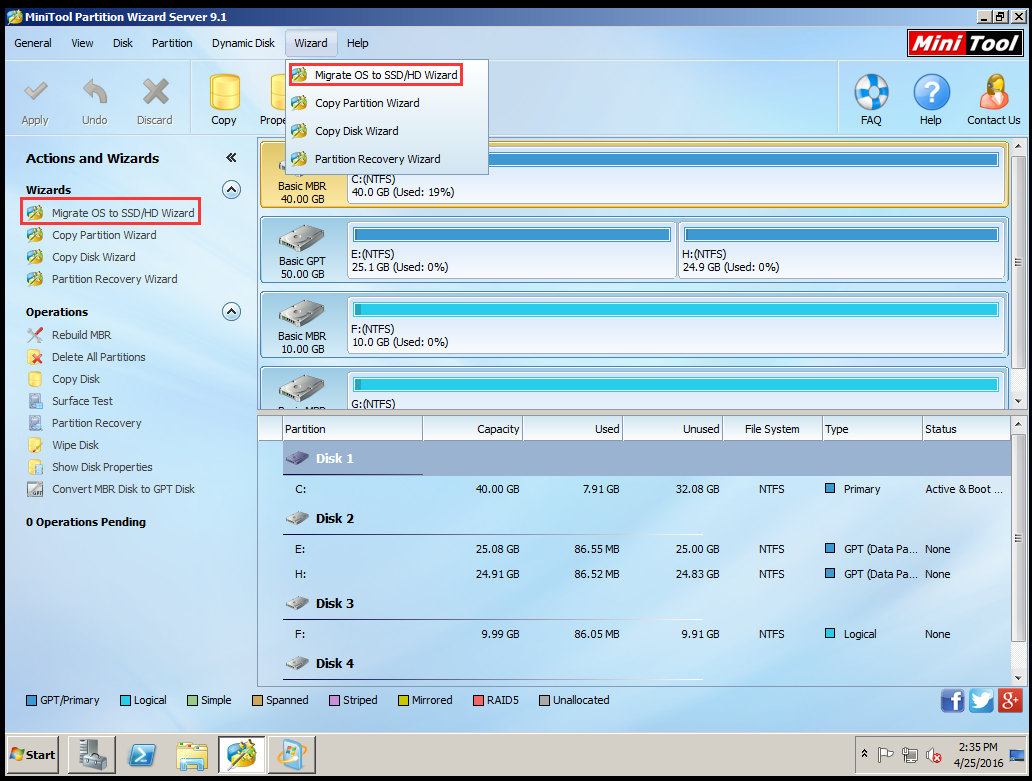Open Server Manager taskbar icon
Image resolution: width=1032 pixels, height=781 pixels.
click(x=93, y=755)
